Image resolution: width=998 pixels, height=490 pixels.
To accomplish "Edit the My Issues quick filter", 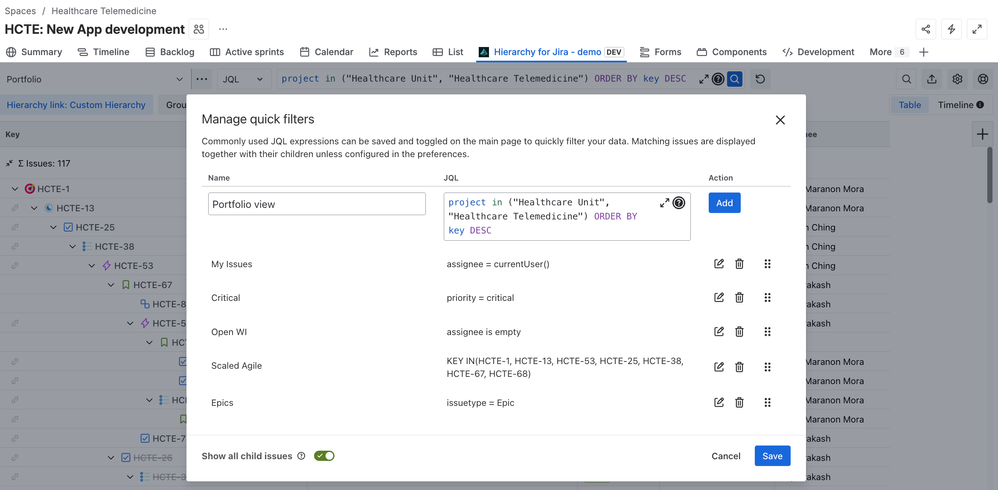I will [x=719, y=263].
